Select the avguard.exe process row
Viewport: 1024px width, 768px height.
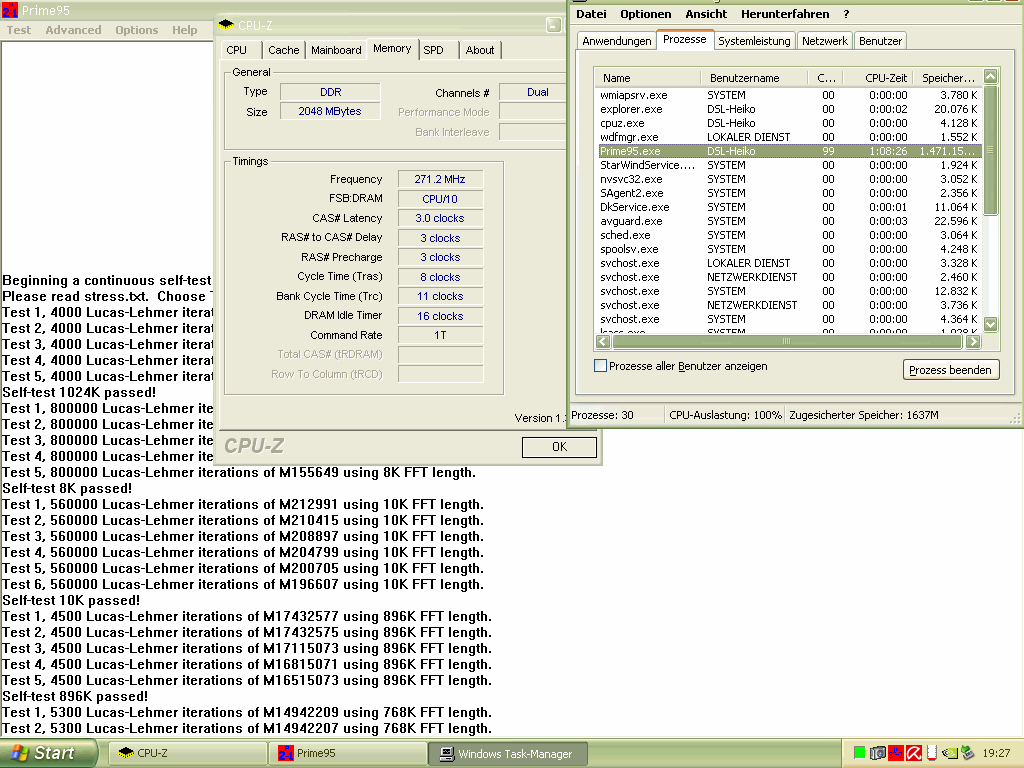point(788,221)
